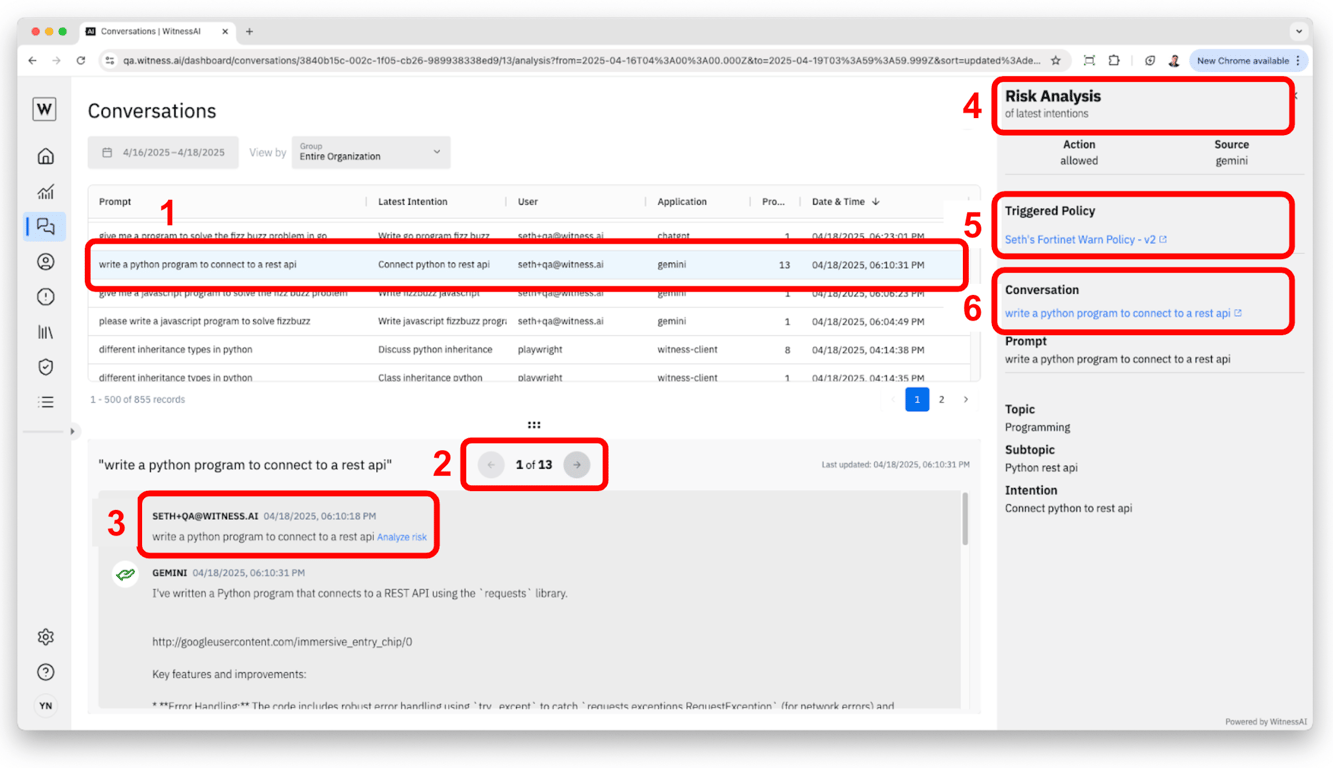Select the 'please write a javascript program' row
This screenshot has height=768, width=1333.
[528, 321]
